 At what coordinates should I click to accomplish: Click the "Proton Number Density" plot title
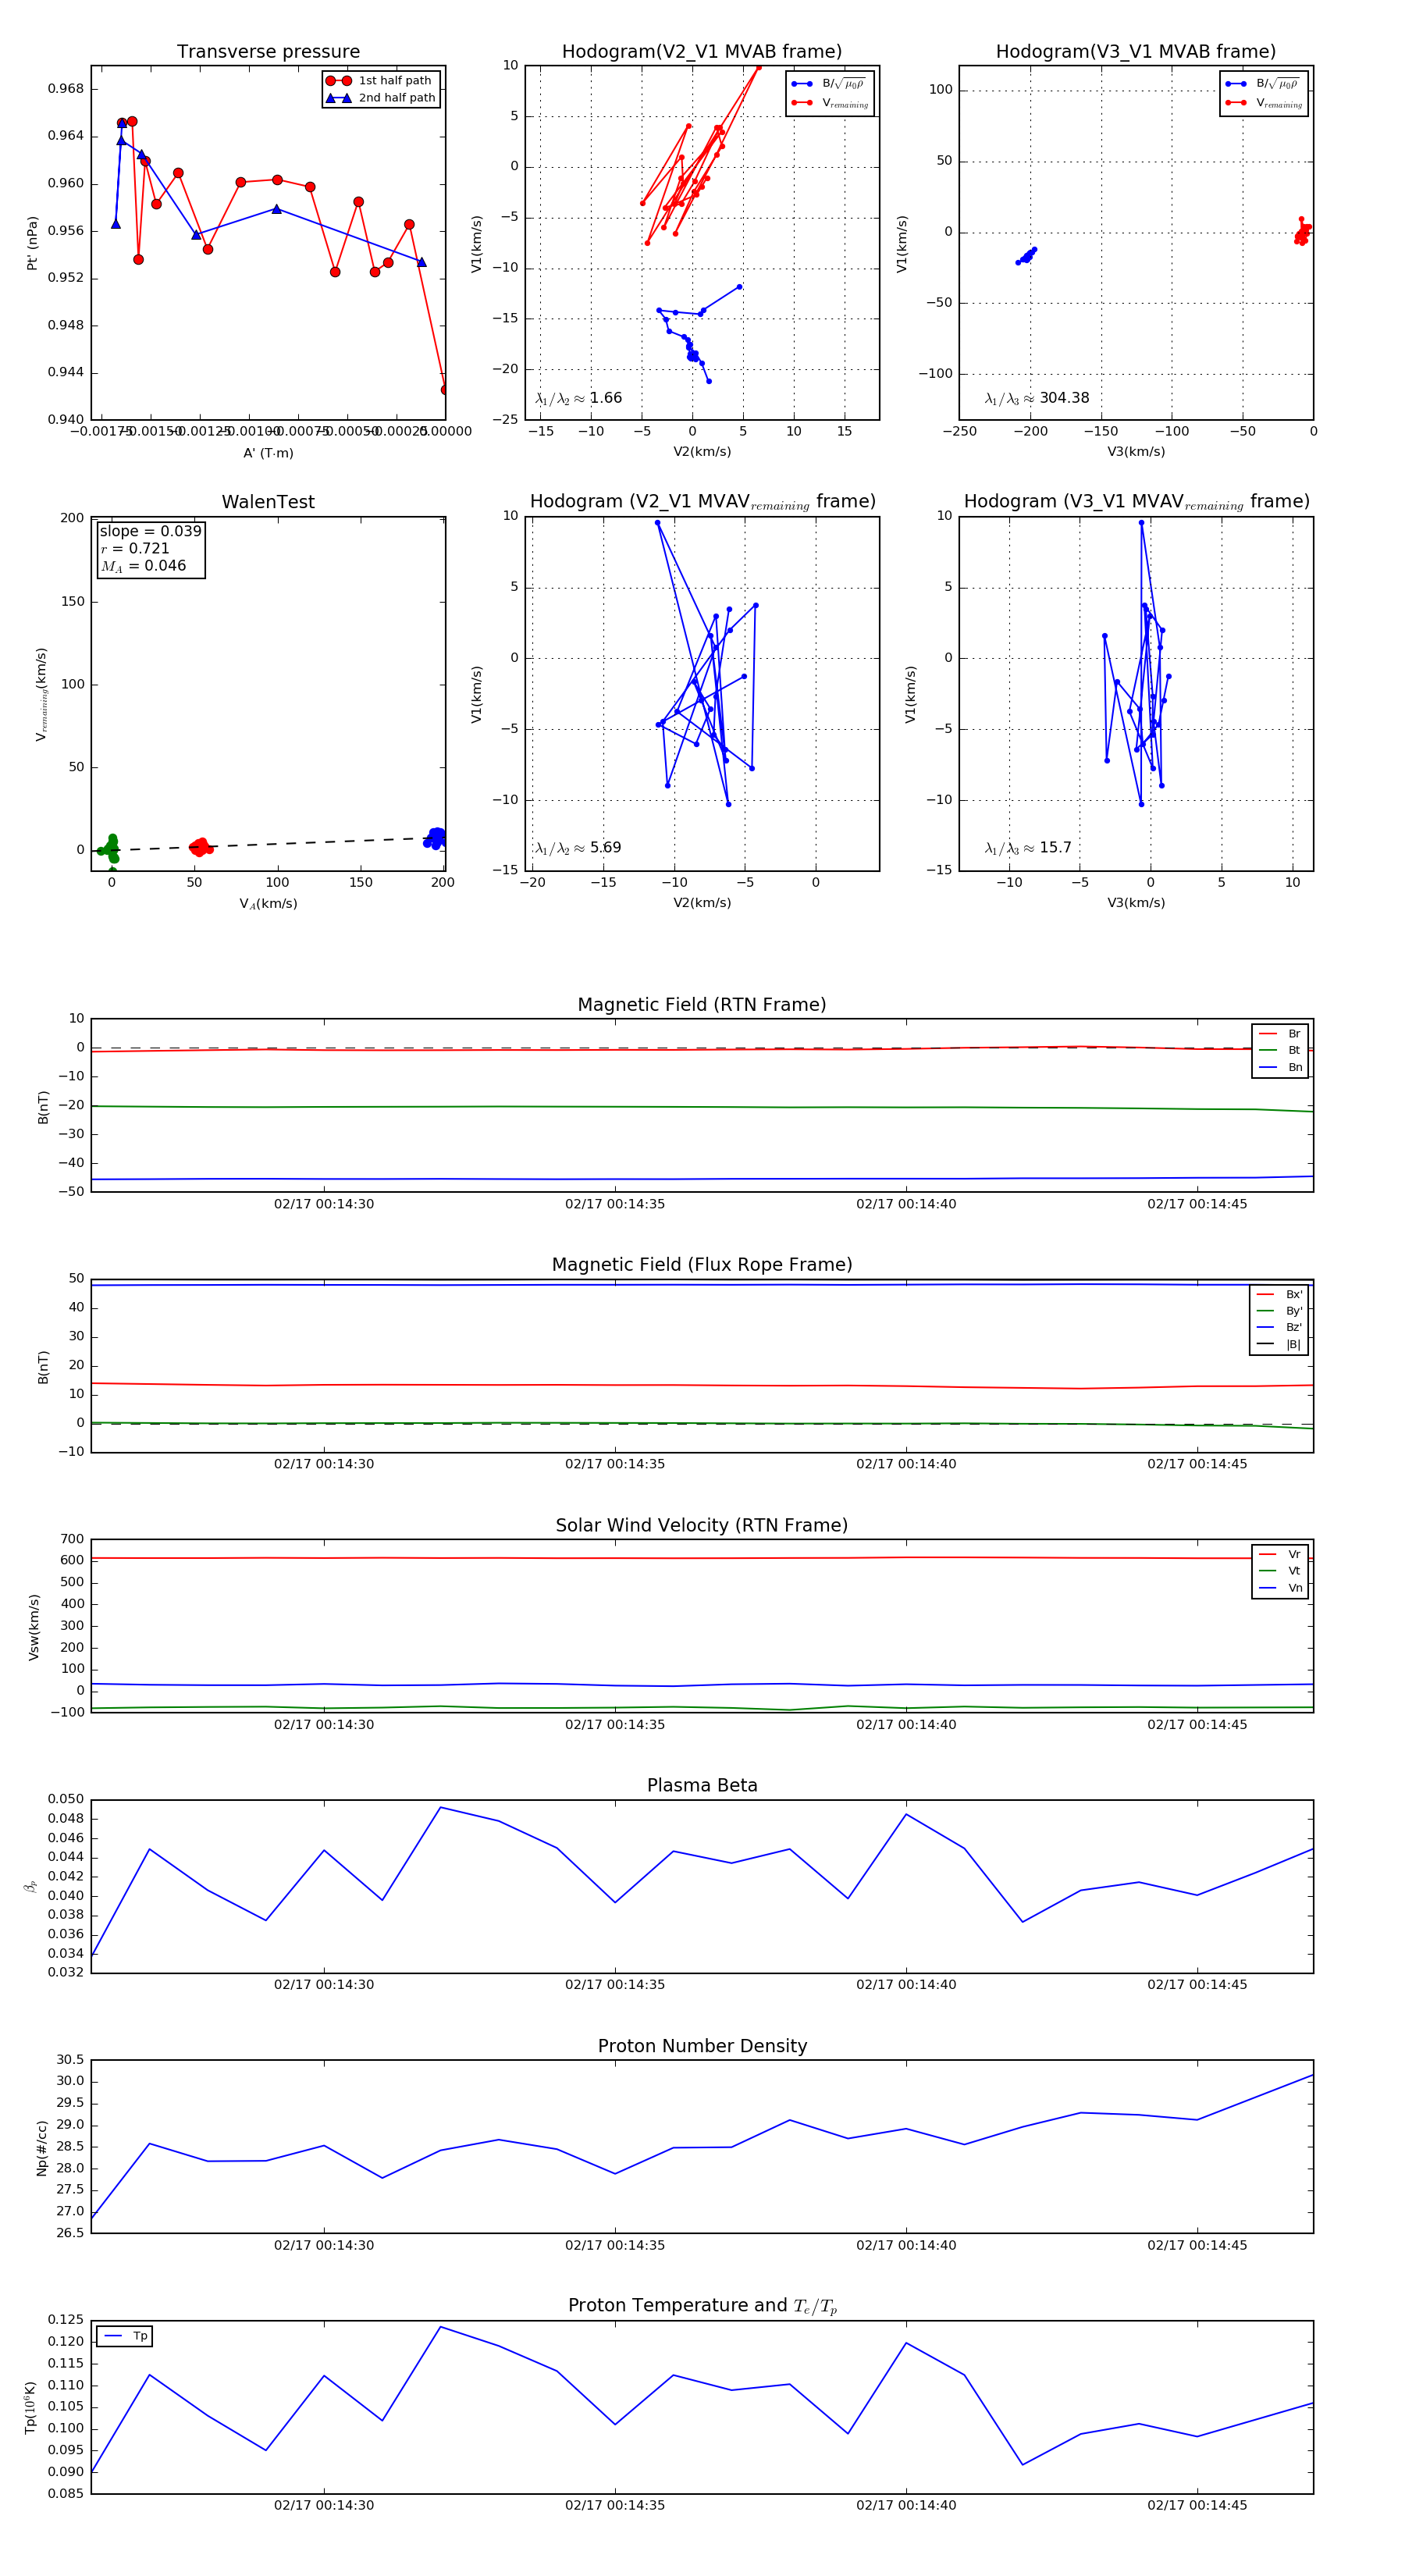coord(702,2046)
